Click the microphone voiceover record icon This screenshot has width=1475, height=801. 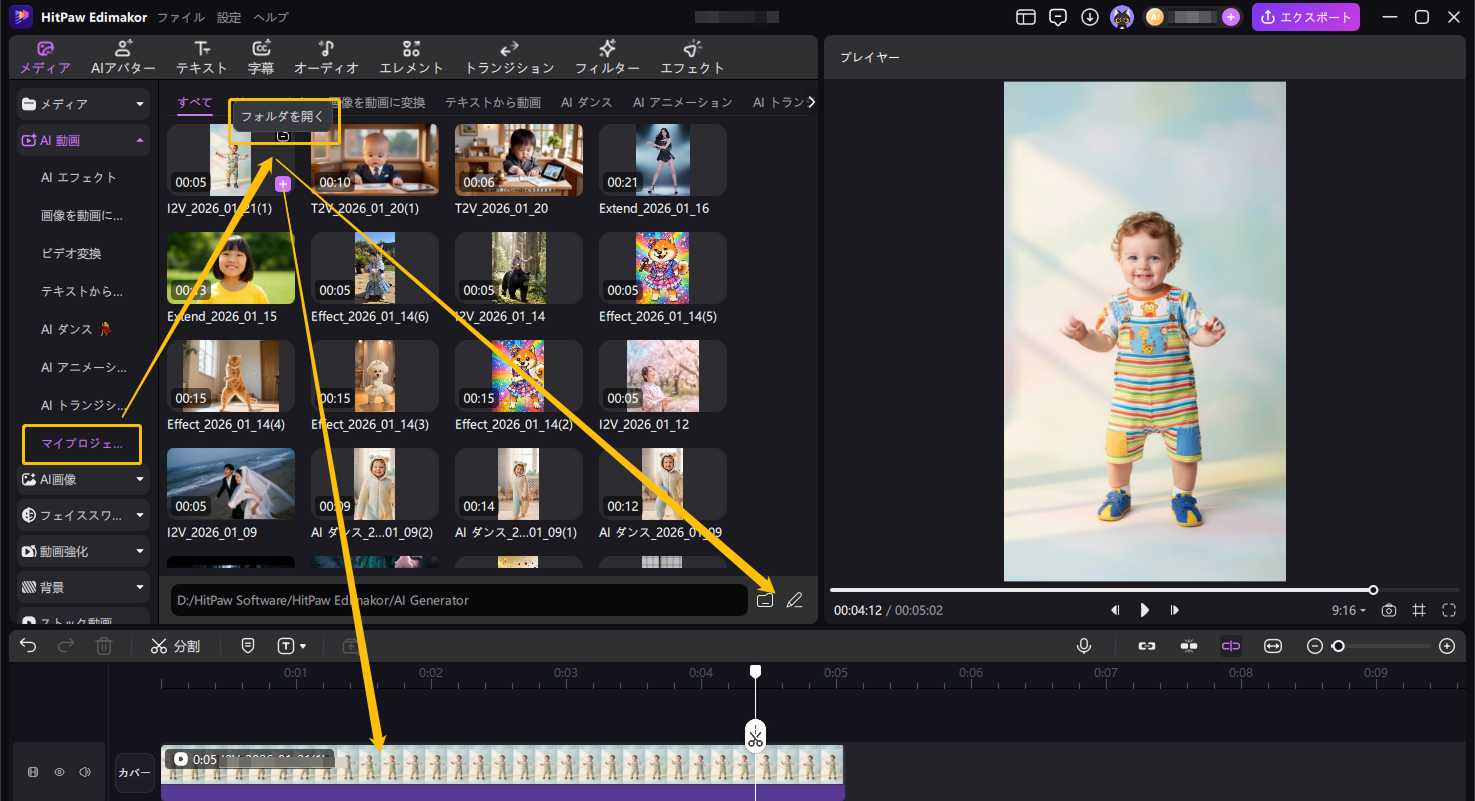(1083, 646)
